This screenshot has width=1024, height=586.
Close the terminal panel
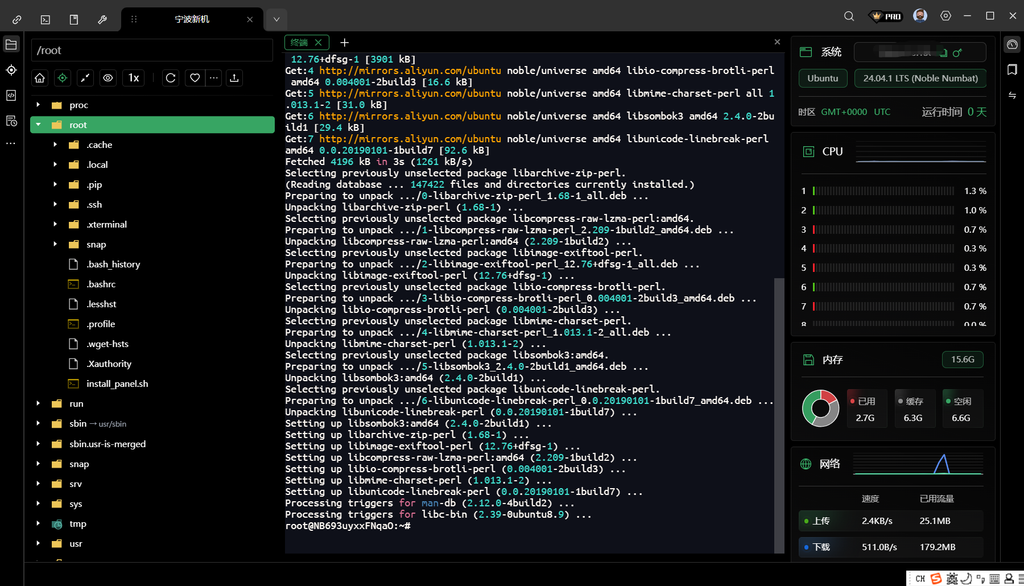coord(777,42)
